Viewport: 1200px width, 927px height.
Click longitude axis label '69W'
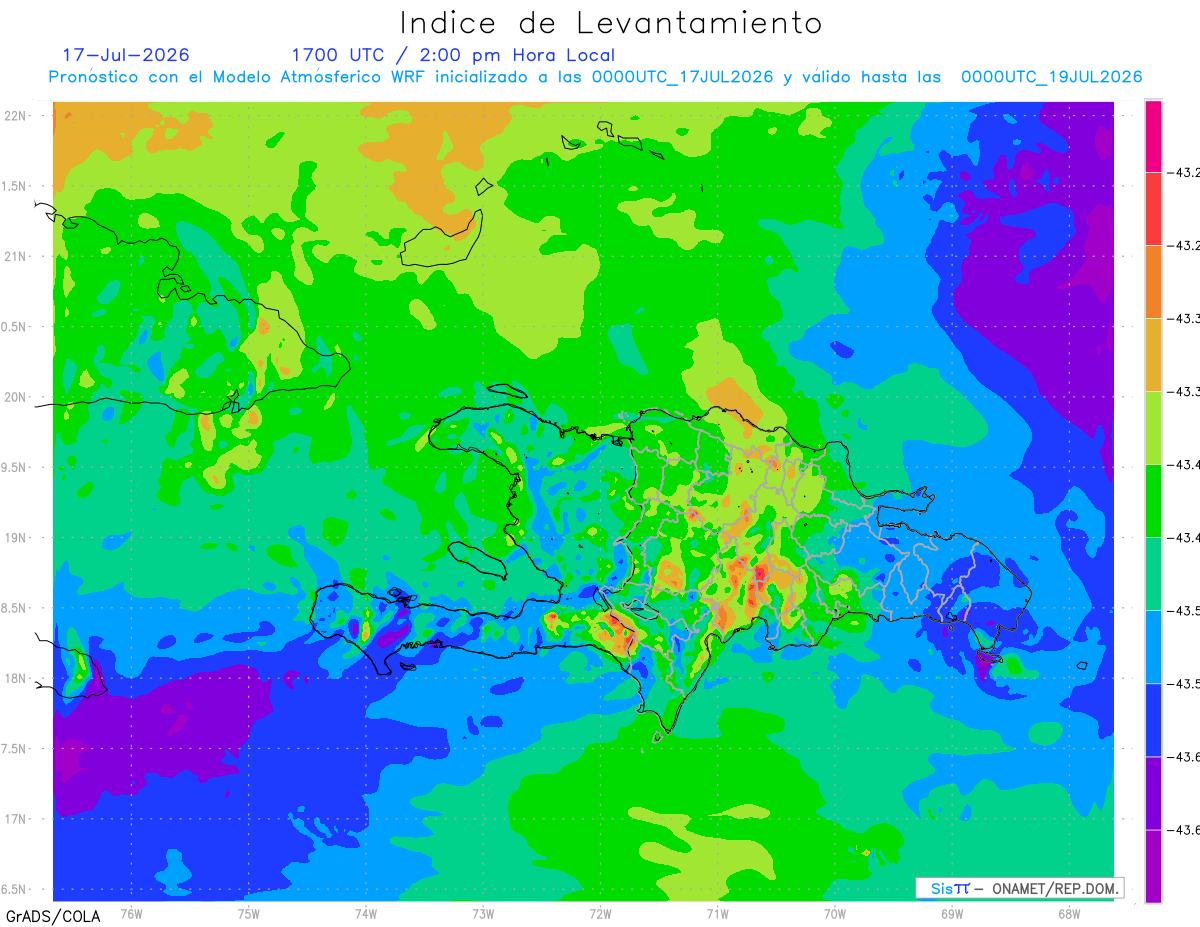[952, 914]
